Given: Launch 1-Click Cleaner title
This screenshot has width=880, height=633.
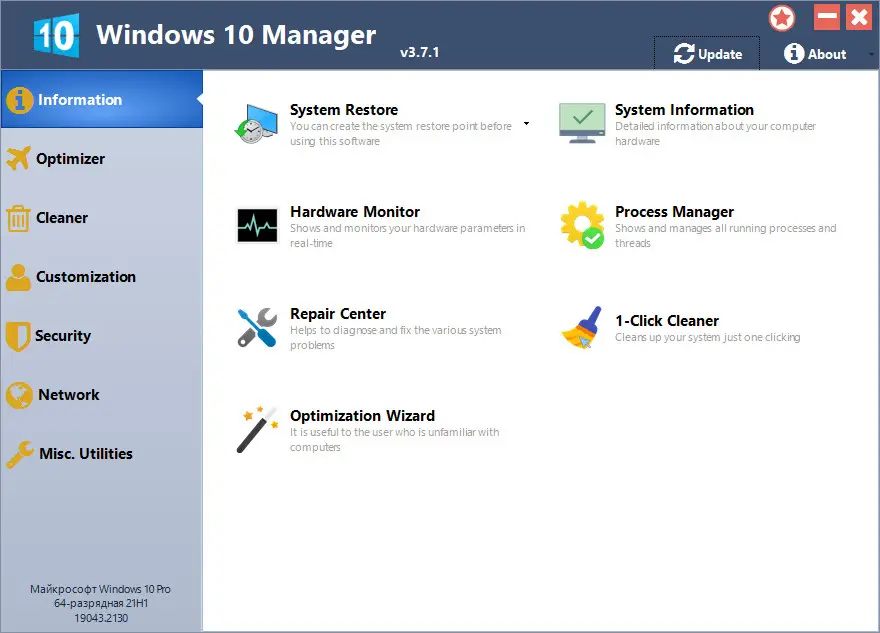Looking at the screenshot, I should [x=667, y=320].
